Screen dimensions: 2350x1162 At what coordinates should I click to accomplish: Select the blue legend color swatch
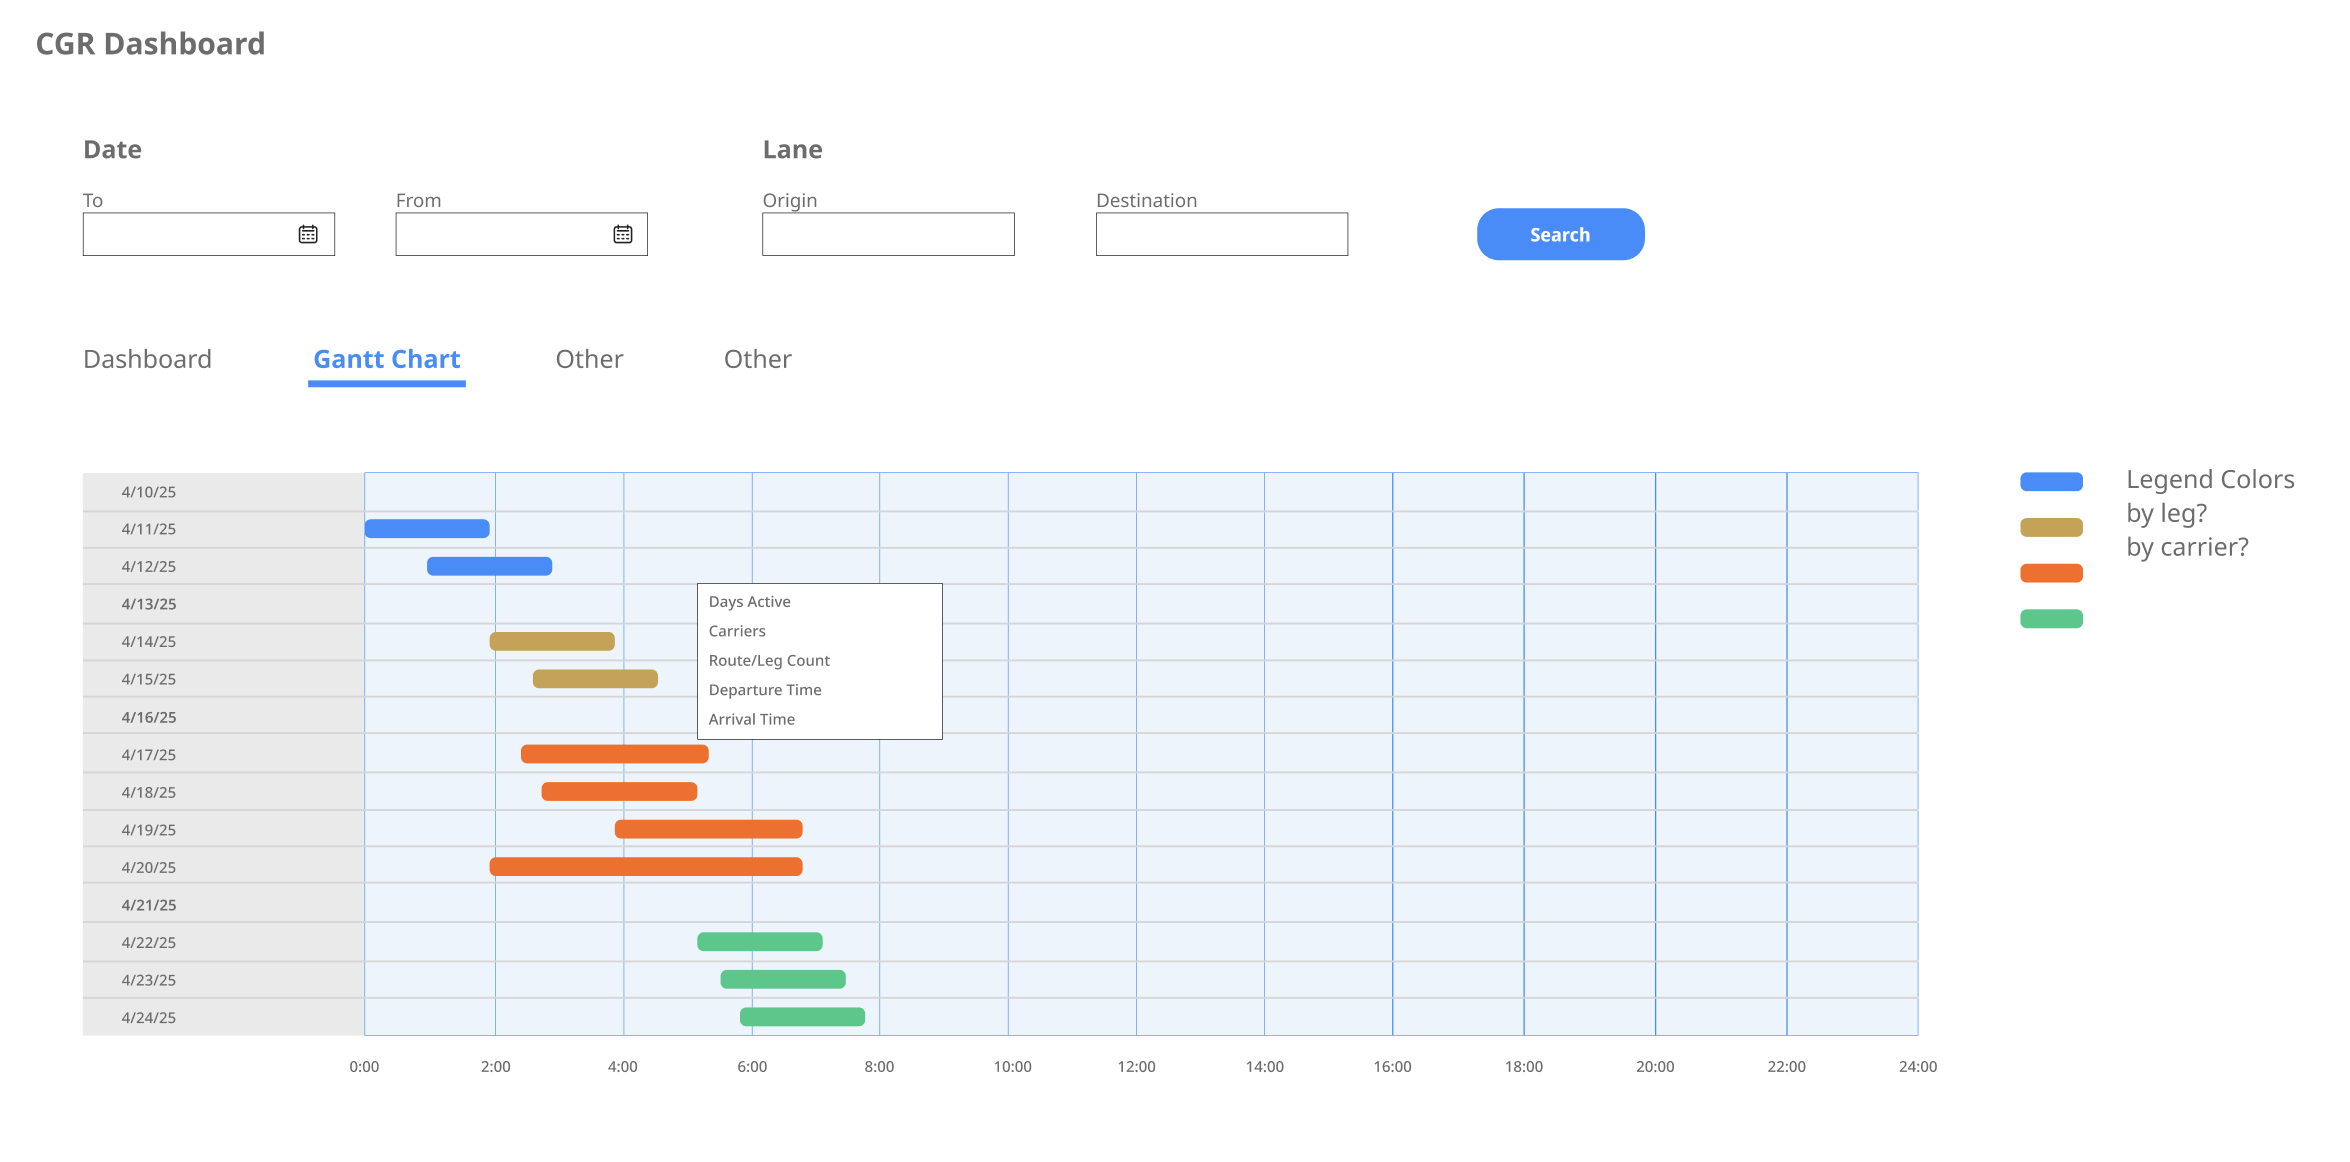click(x=2051, y=481)
